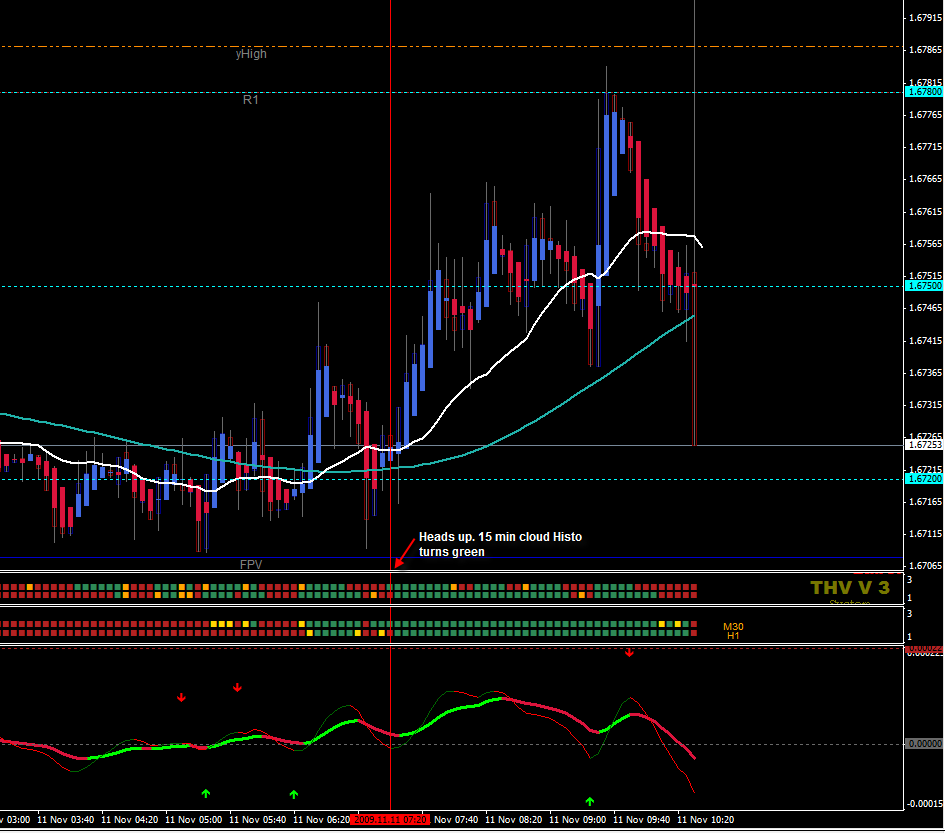Select the middle green up arrow in the oscillator
Screen dimensions: 945x833
click(x=294, y=795)
